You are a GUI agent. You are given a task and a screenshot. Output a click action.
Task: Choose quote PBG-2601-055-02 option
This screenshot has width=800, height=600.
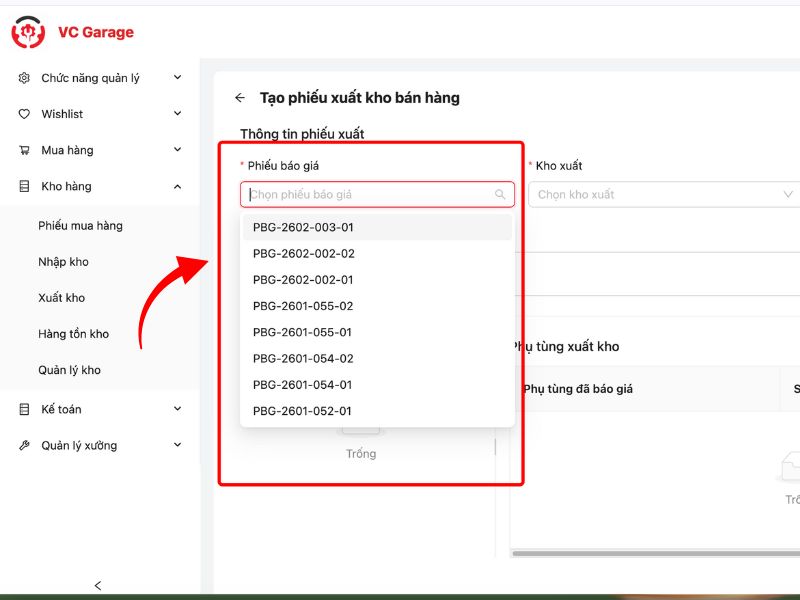click(303, 306)
